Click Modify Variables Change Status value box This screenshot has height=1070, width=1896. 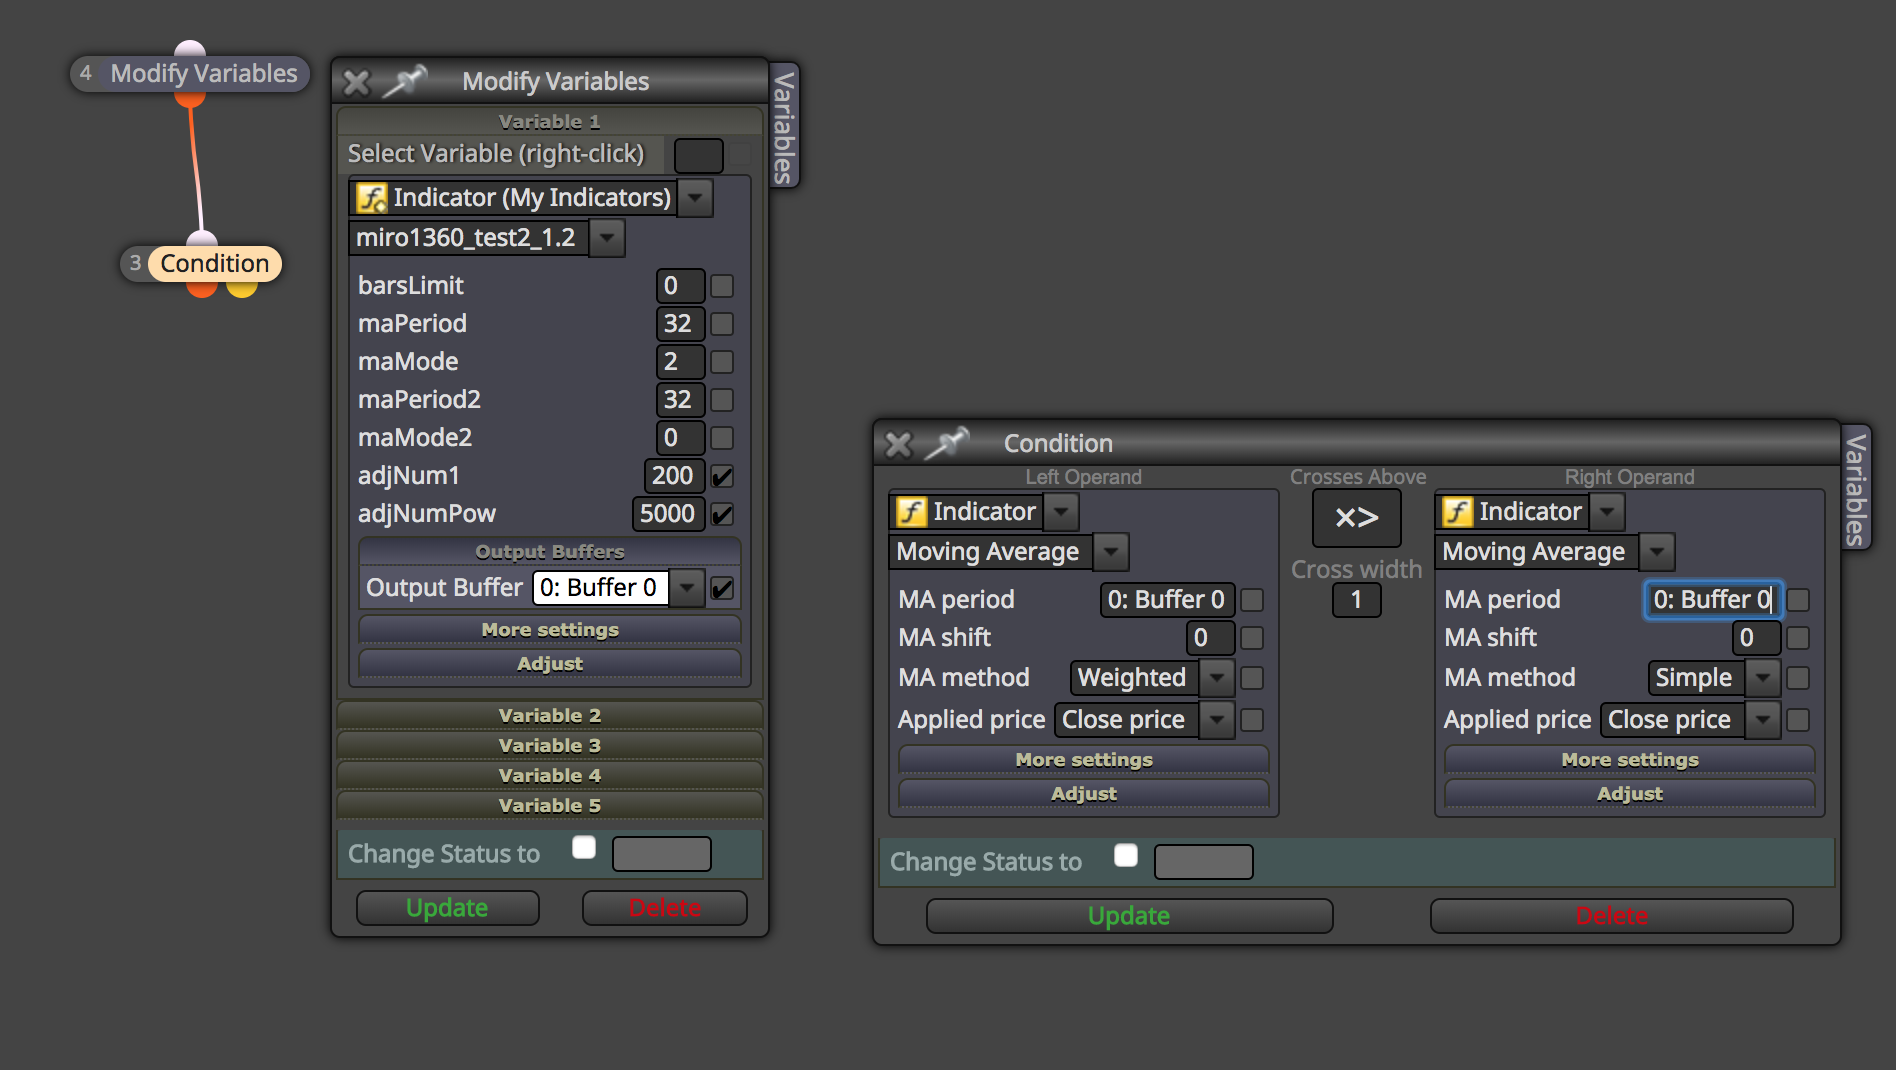pos(662,854)
